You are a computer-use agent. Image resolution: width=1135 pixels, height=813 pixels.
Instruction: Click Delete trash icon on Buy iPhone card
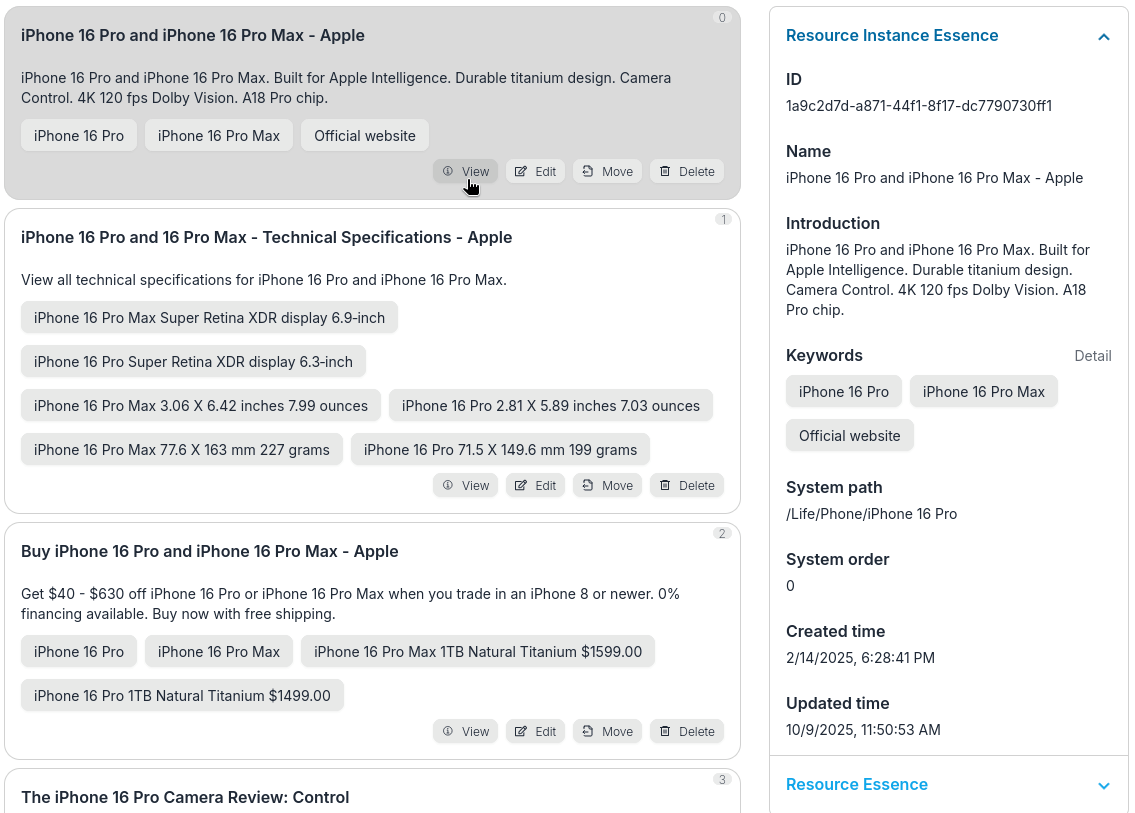coord(665,731)
